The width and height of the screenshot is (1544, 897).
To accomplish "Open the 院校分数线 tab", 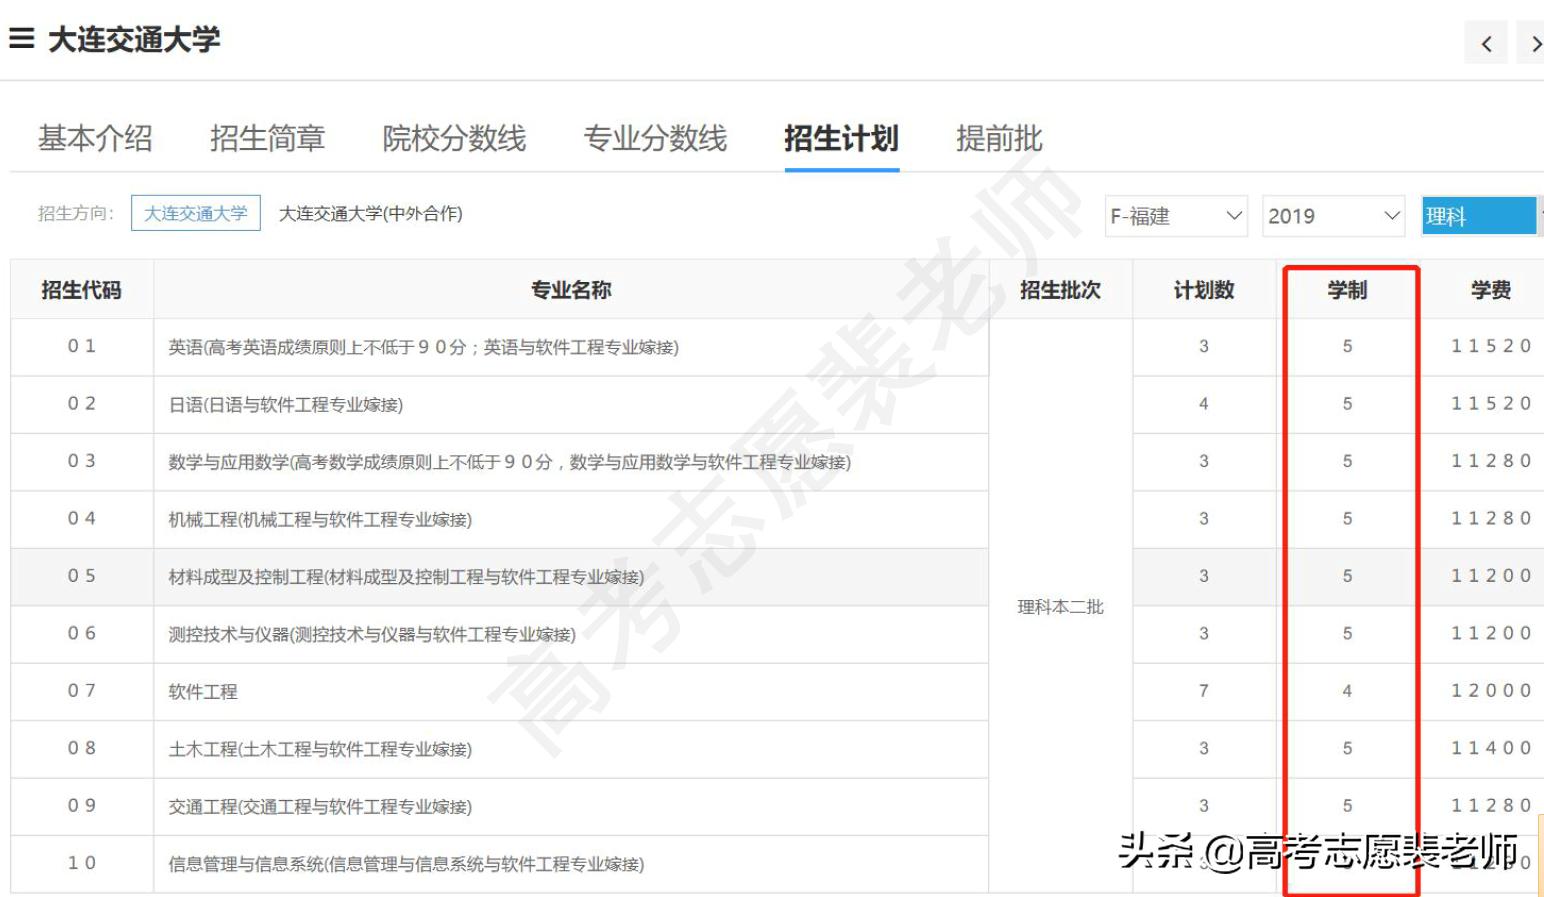I will point(453,139).
